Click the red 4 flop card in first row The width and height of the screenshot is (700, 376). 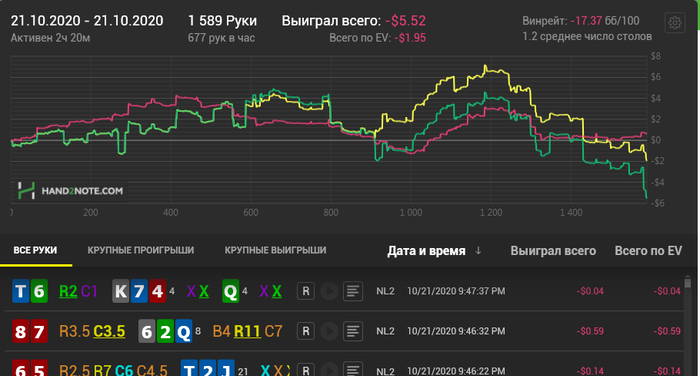point(157,291)
